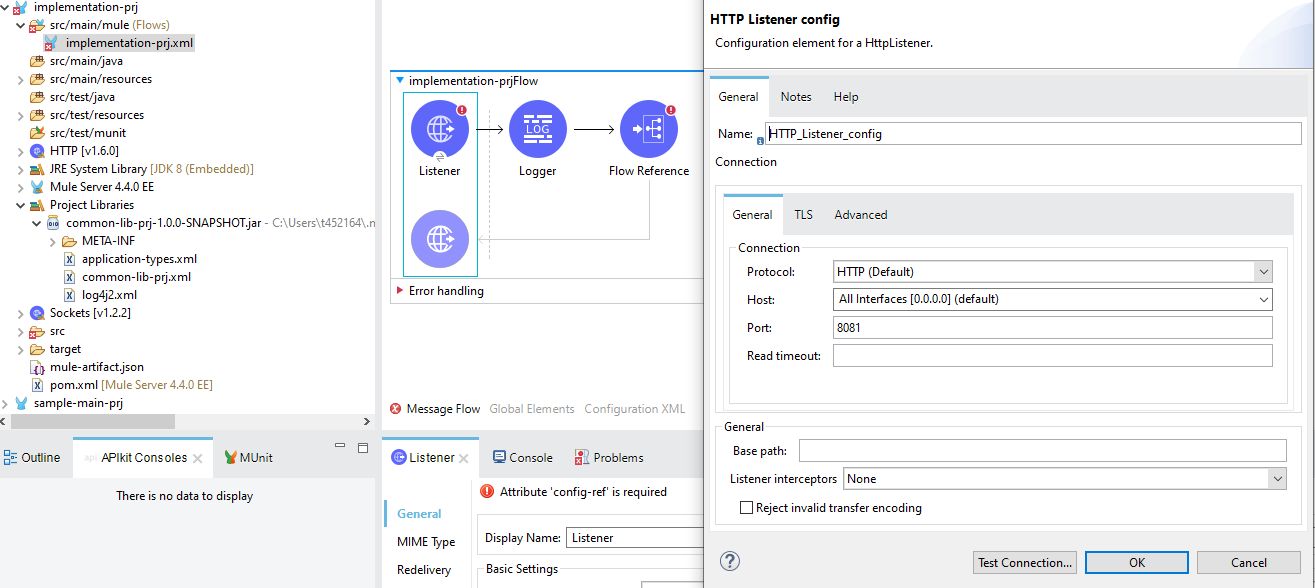Enable Reject invalid transfer encoding checkbox

[x=746, y=508]
